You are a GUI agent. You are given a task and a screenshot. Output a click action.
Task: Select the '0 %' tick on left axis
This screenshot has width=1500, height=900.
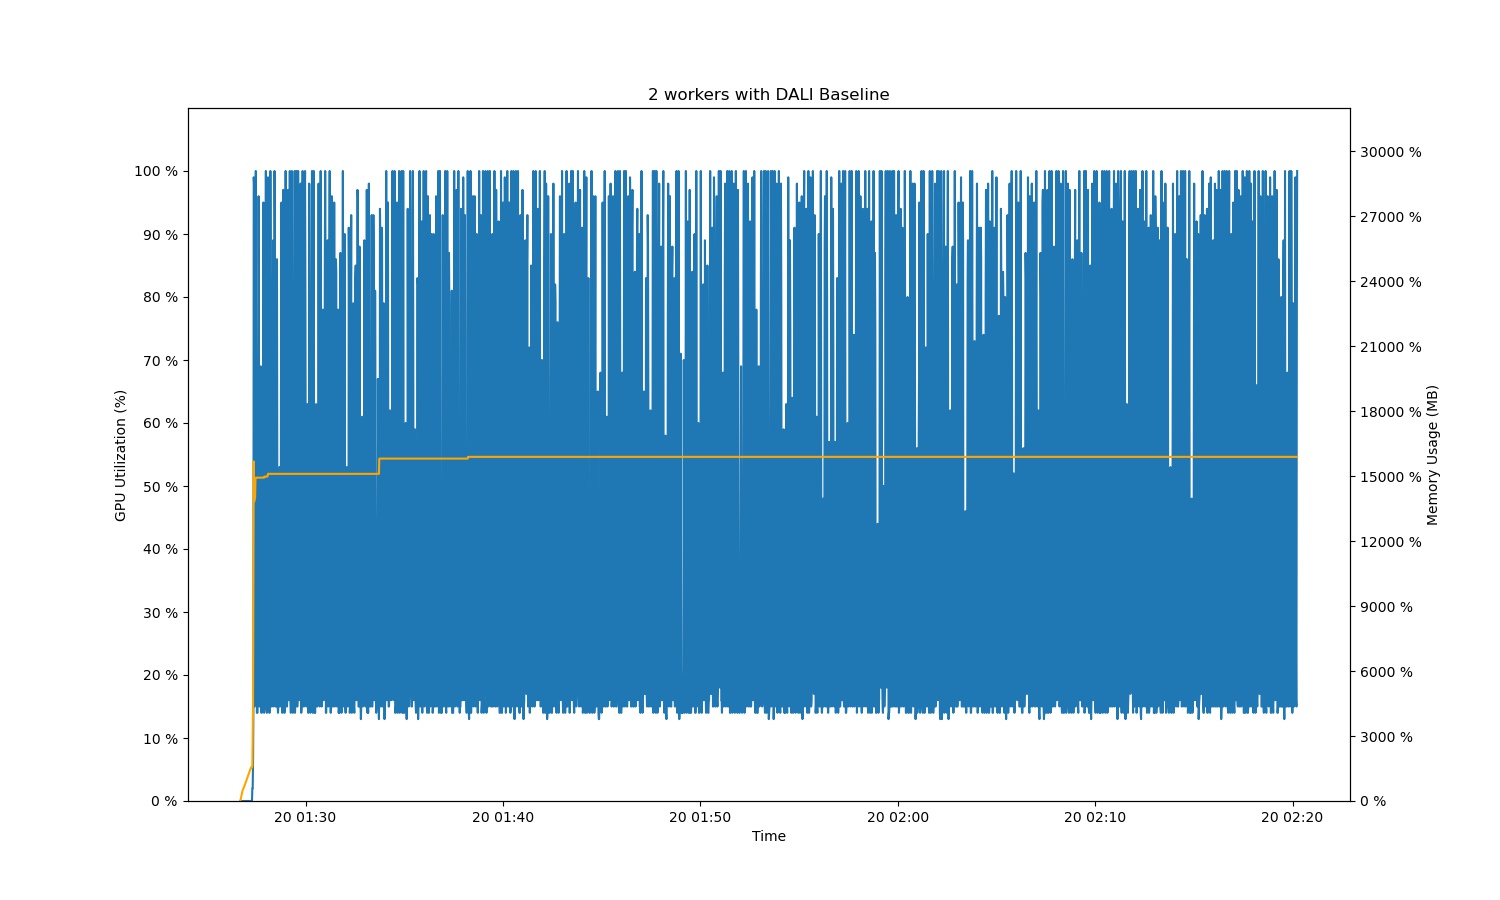tap(163, 800)
